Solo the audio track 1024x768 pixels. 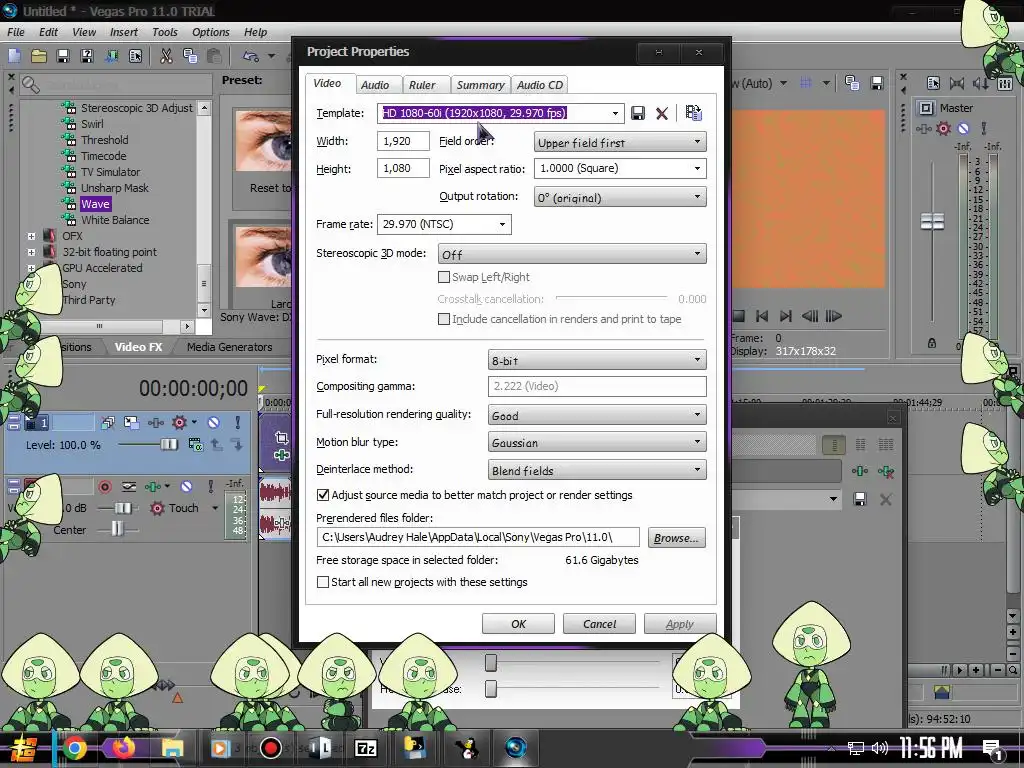coord(210,487)
